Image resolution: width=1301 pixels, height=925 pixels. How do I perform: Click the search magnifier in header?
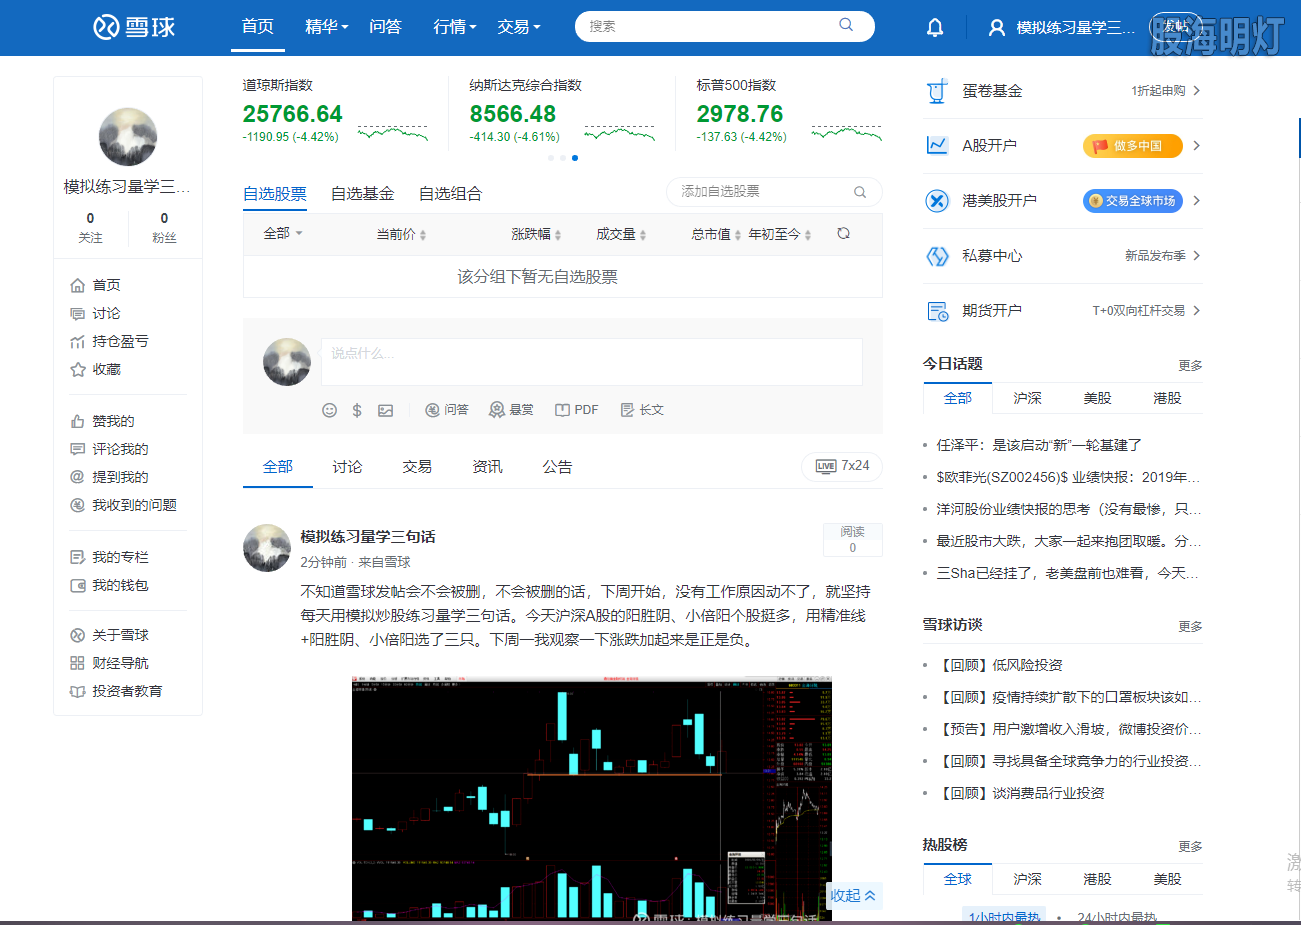pyautogui.click(x=846, y=25)
